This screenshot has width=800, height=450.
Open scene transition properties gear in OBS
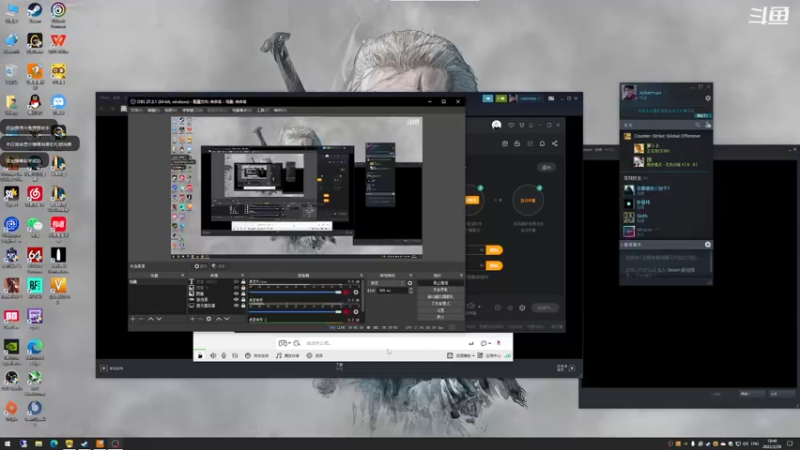(x=410, y=283)
